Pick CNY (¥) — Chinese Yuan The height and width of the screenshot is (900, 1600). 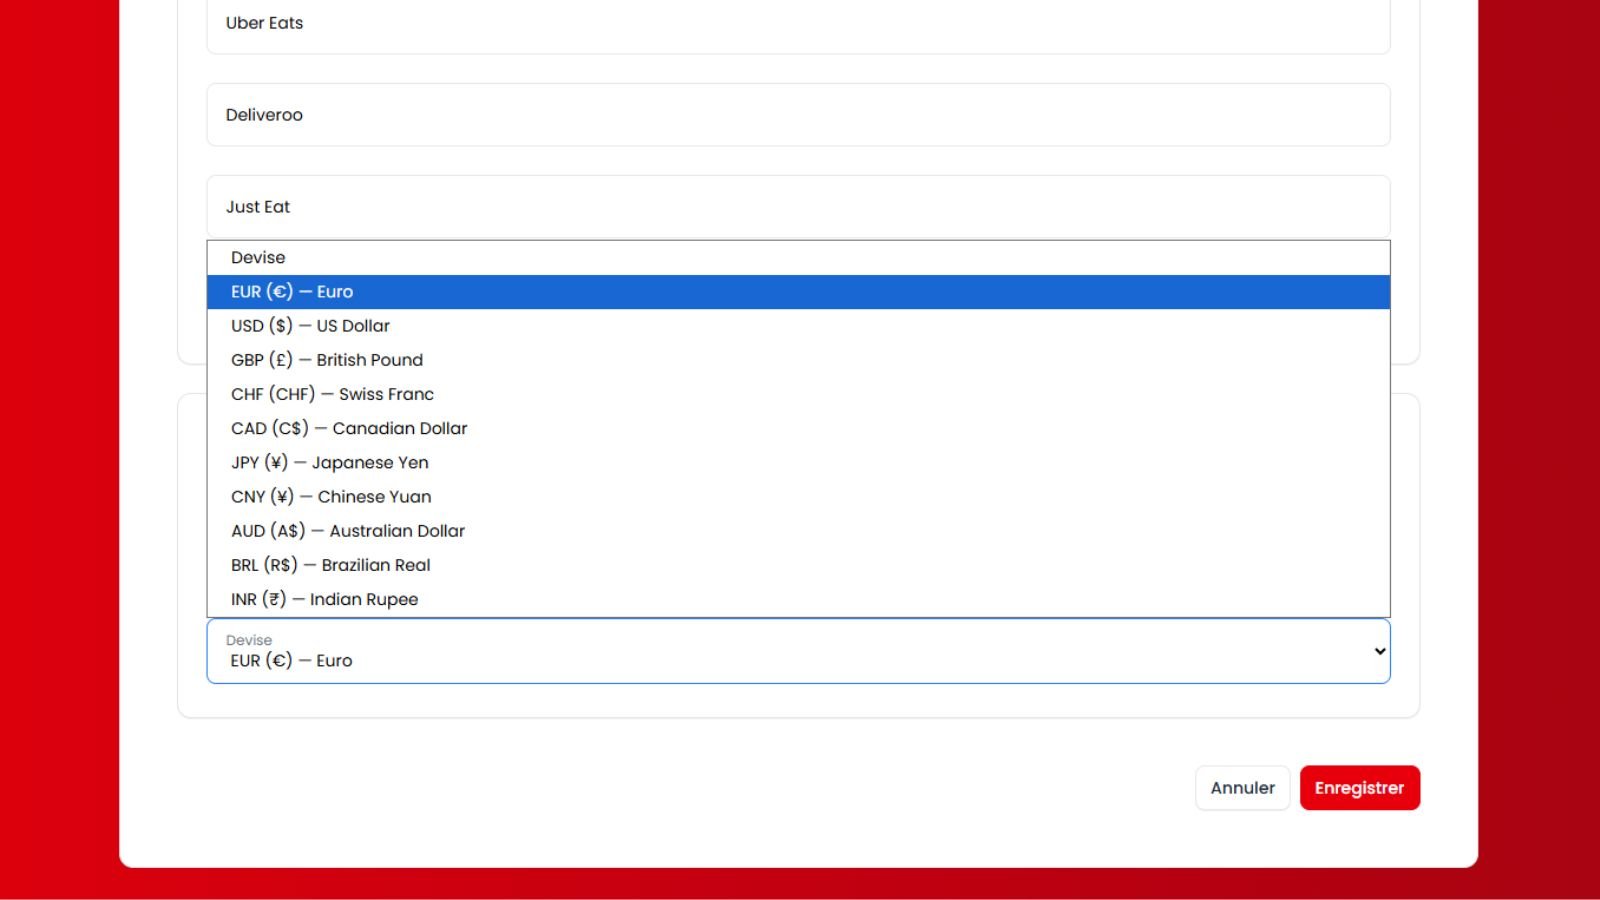[x=331, y=497]
